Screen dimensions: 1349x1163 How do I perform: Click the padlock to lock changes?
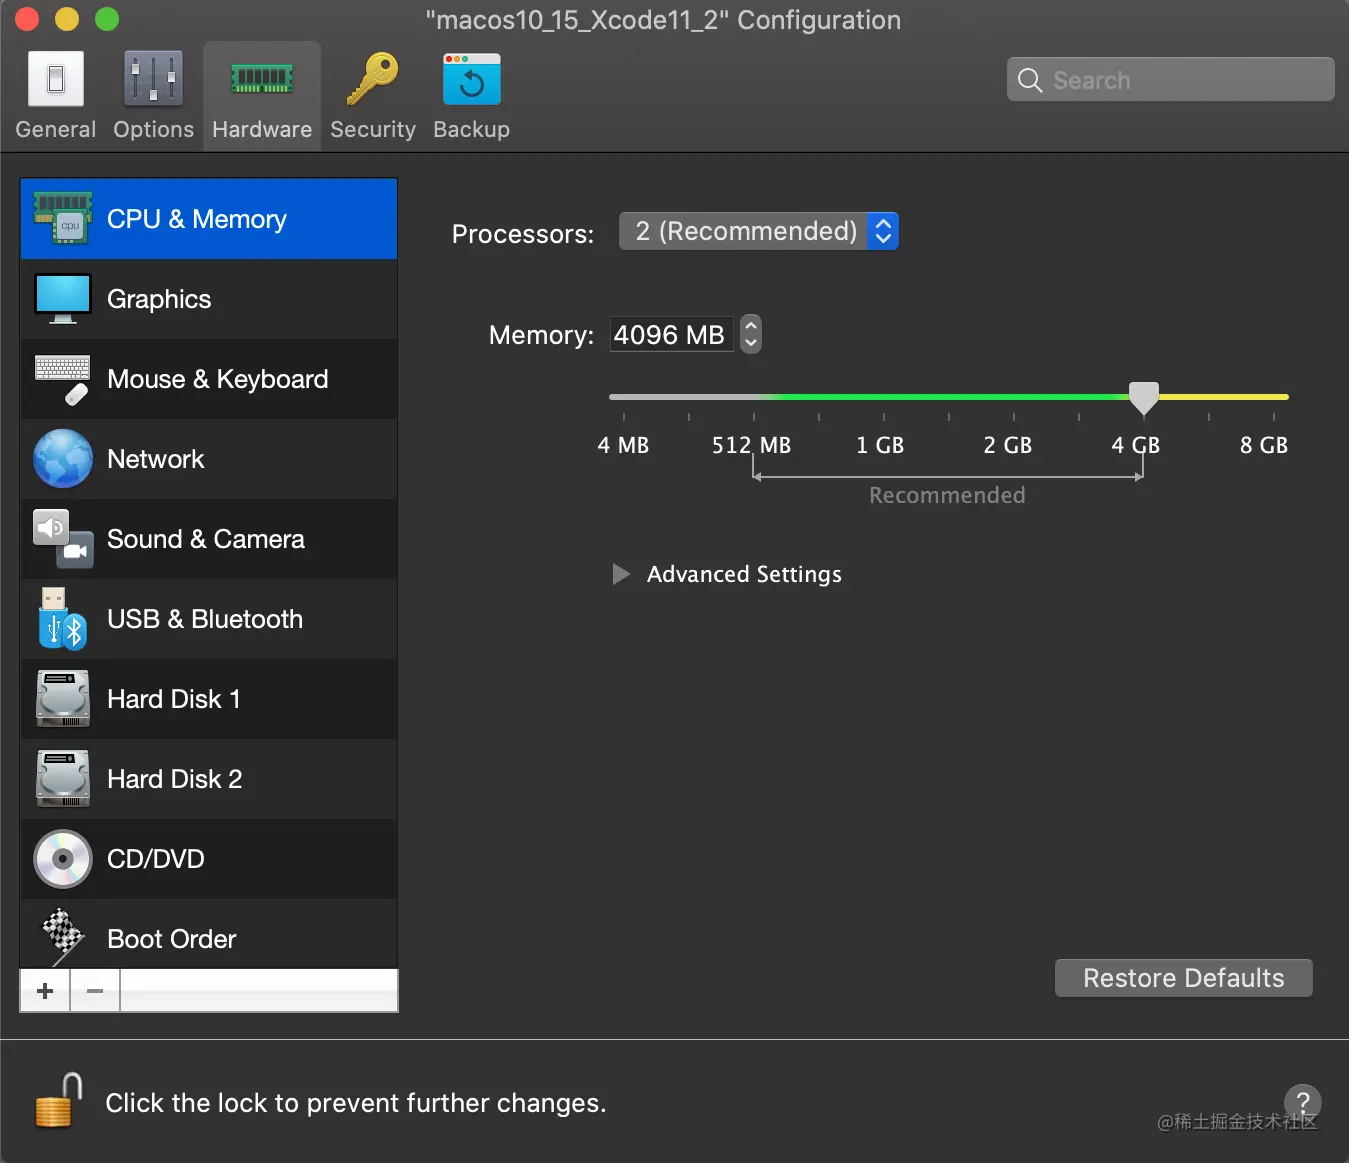click(x=57, y=1101)
